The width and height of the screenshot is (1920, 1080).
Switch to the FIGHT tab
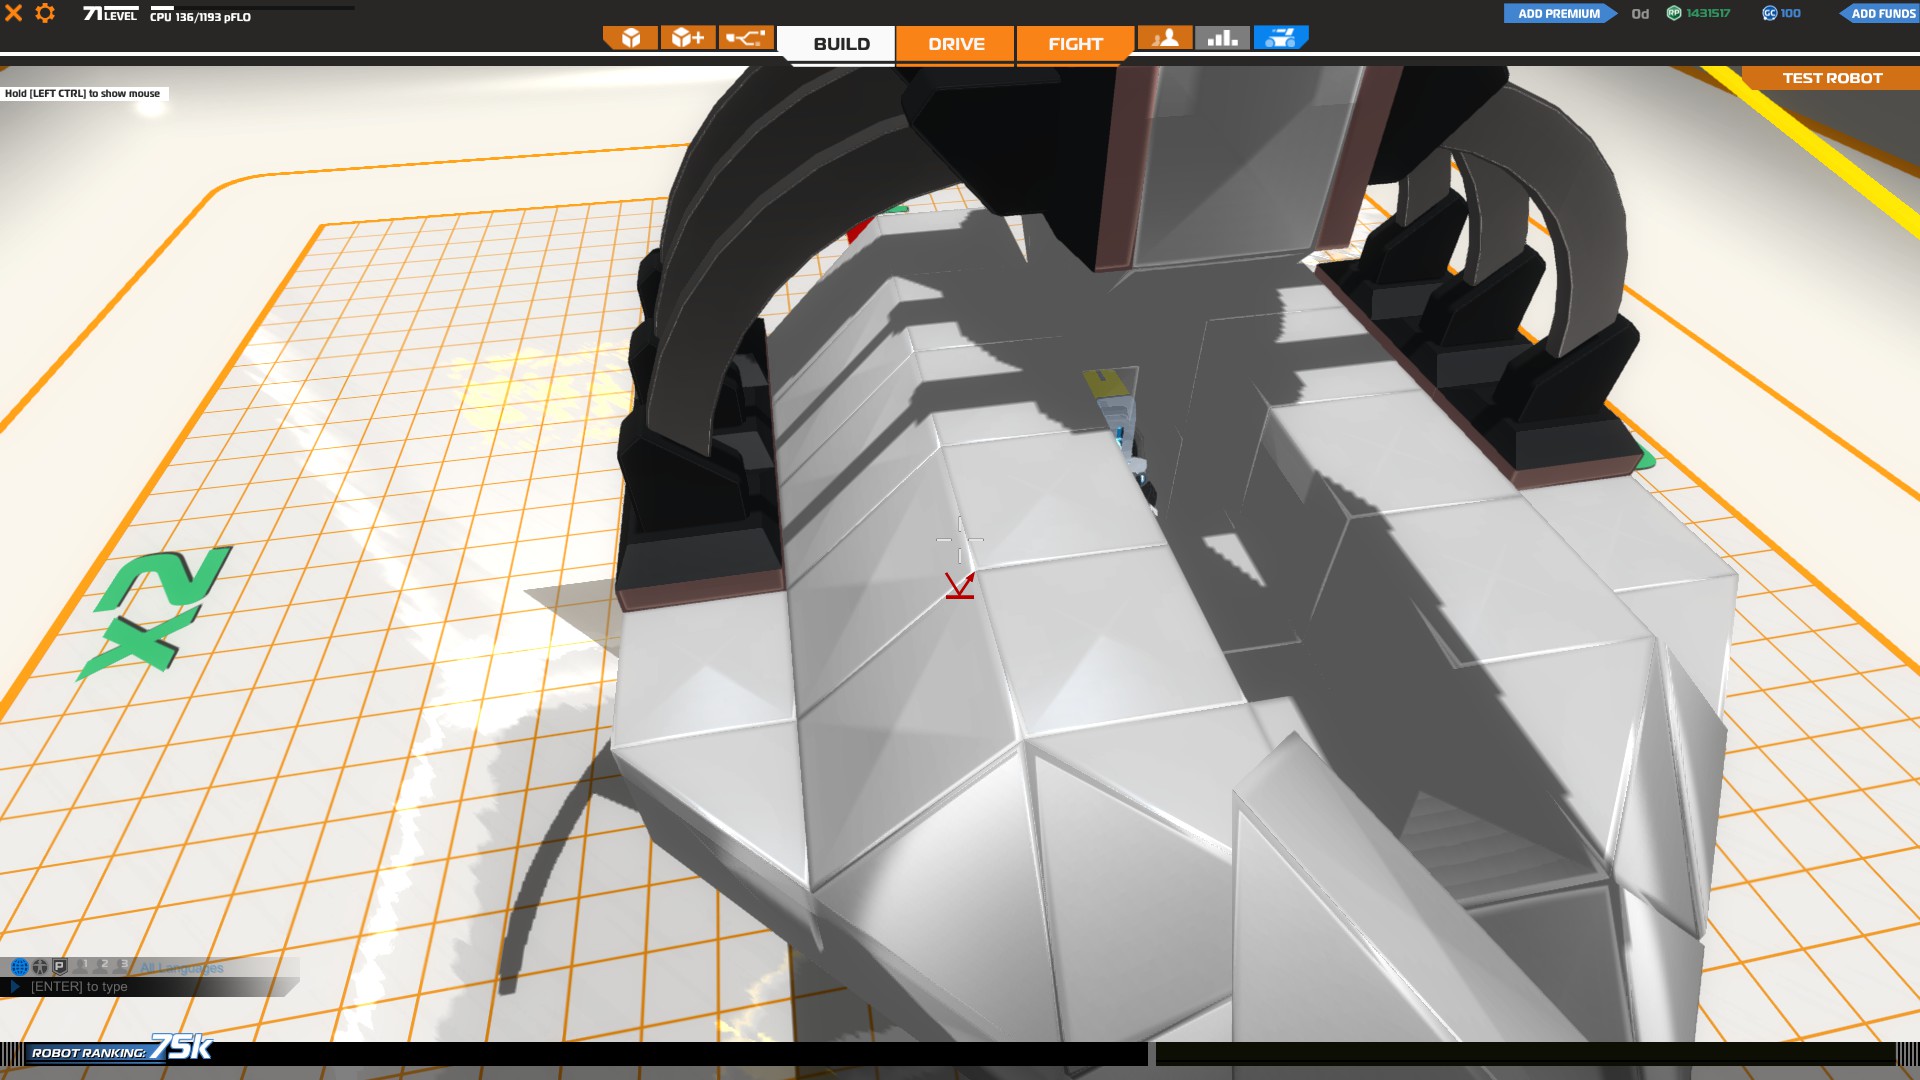coord(1075,44)
